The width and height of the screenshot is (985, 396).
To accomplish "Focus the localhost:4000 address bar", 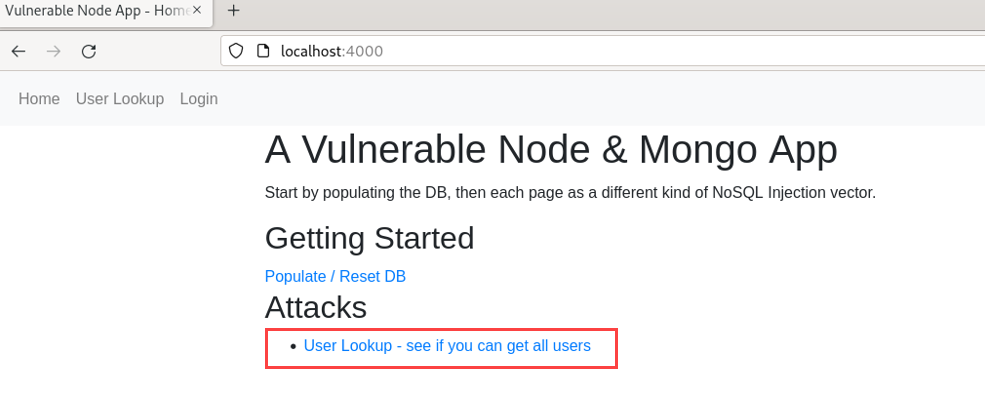I will [602, 51].
